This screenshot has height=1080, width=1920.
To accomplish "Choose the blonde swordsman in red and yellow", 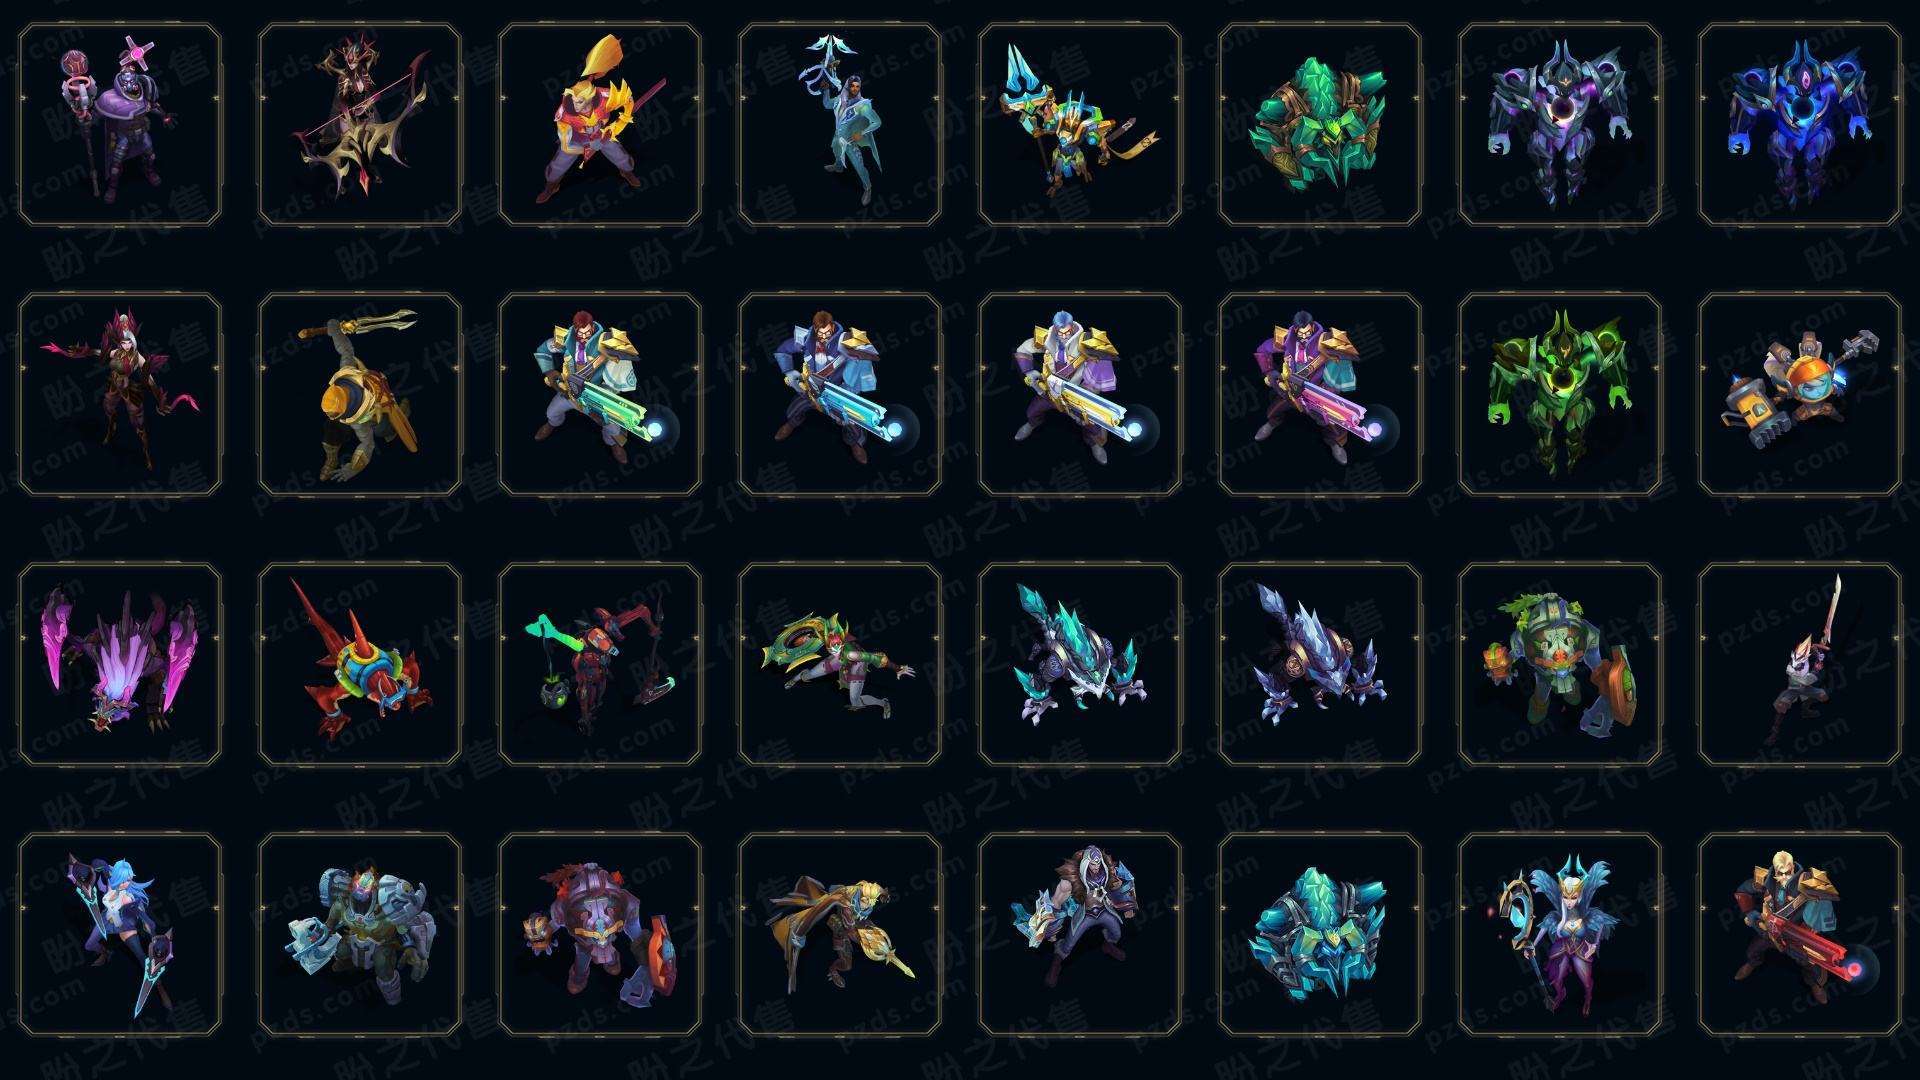I will click(600, 124).
